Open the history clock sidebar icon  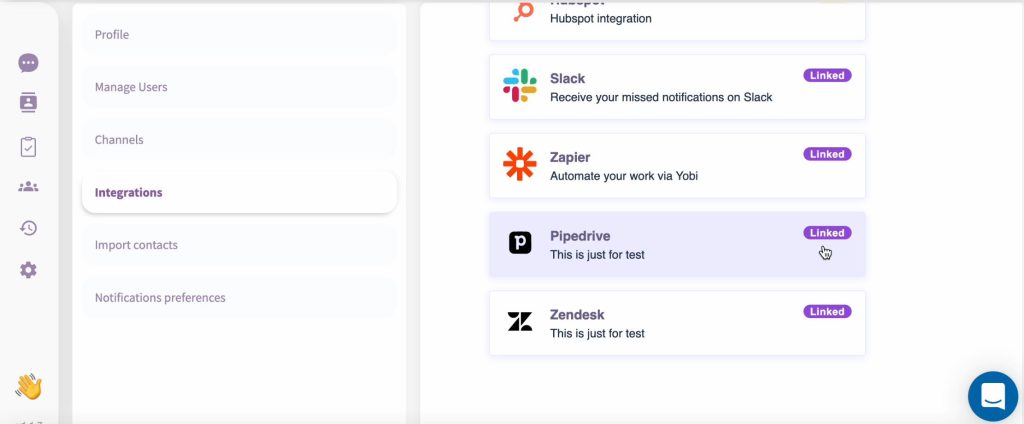(x=28, y=228)
